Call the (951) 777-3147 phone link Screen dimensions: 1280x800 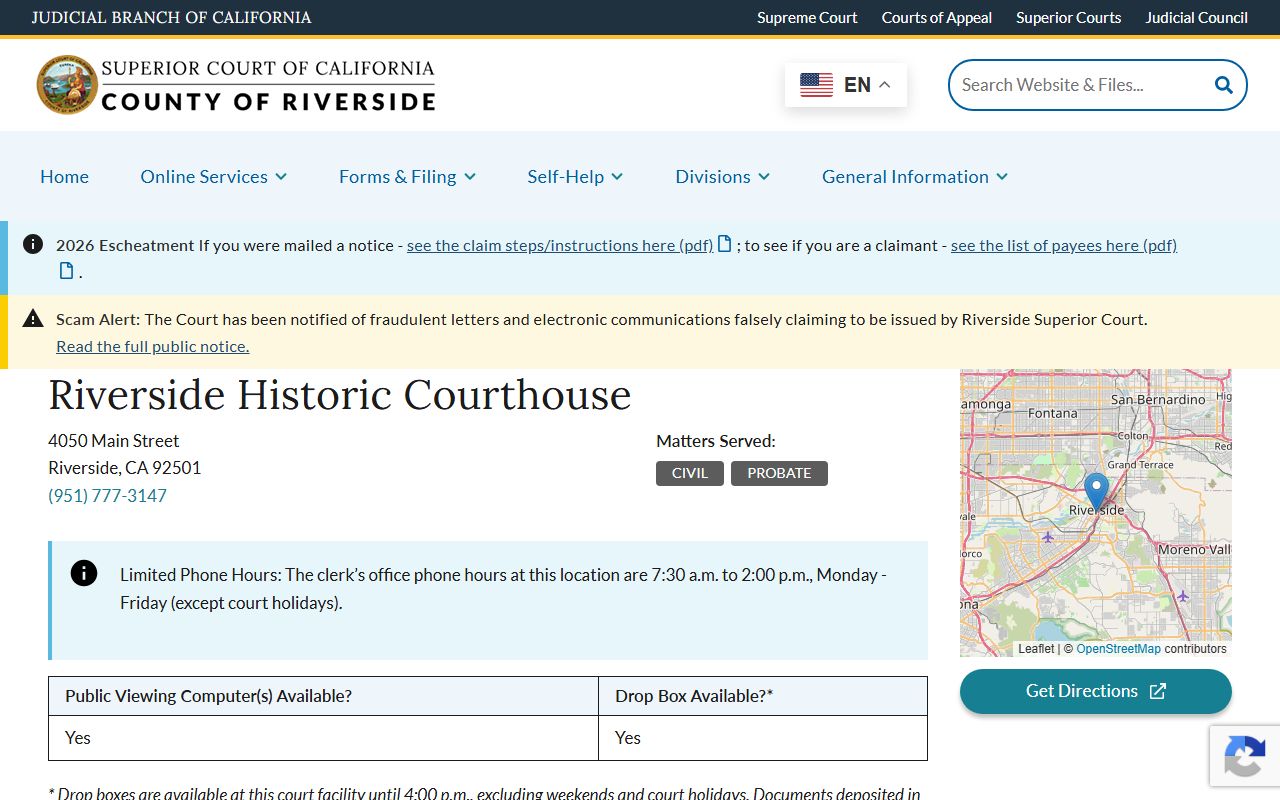[107, 495]
